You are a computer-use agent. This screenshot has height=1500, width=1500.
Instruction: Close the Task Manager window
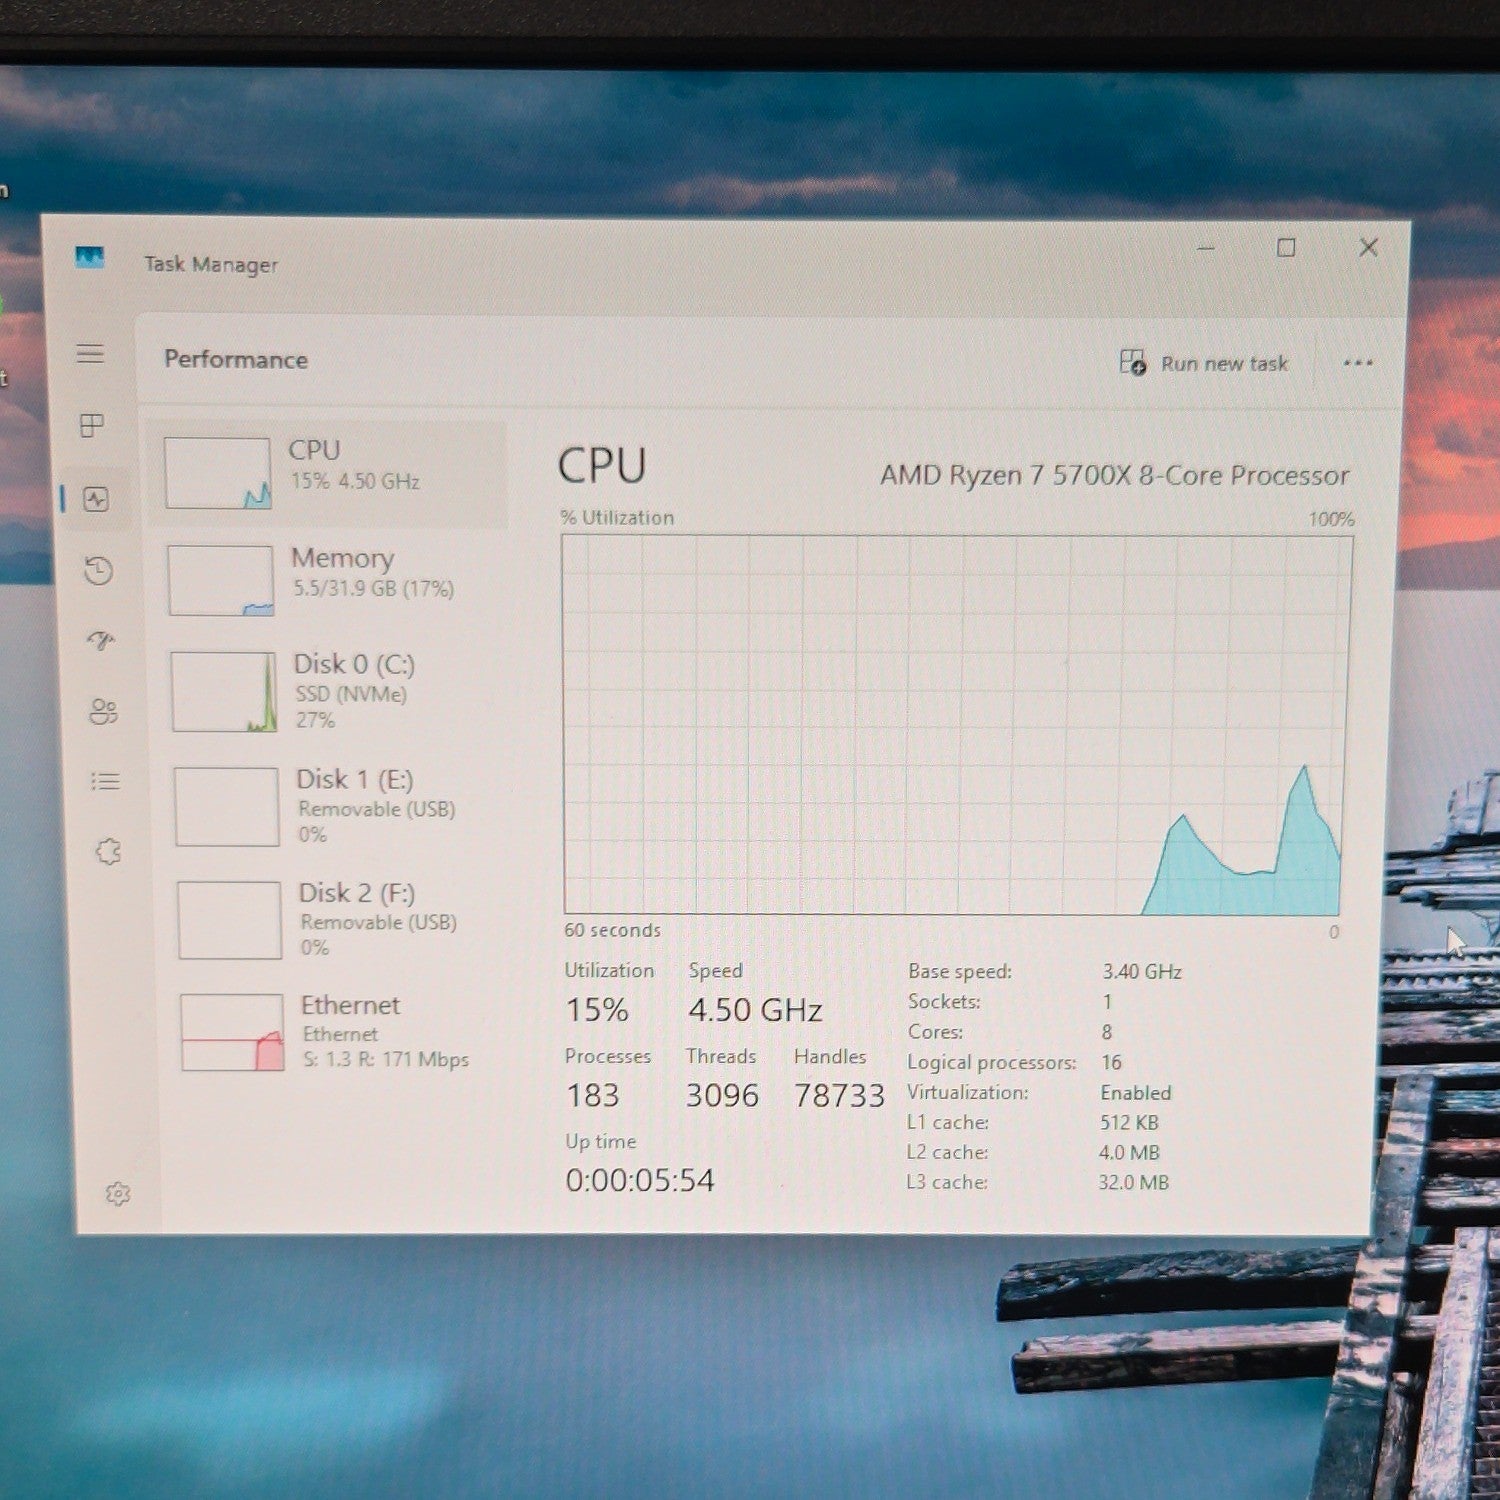pos(1368,247)
